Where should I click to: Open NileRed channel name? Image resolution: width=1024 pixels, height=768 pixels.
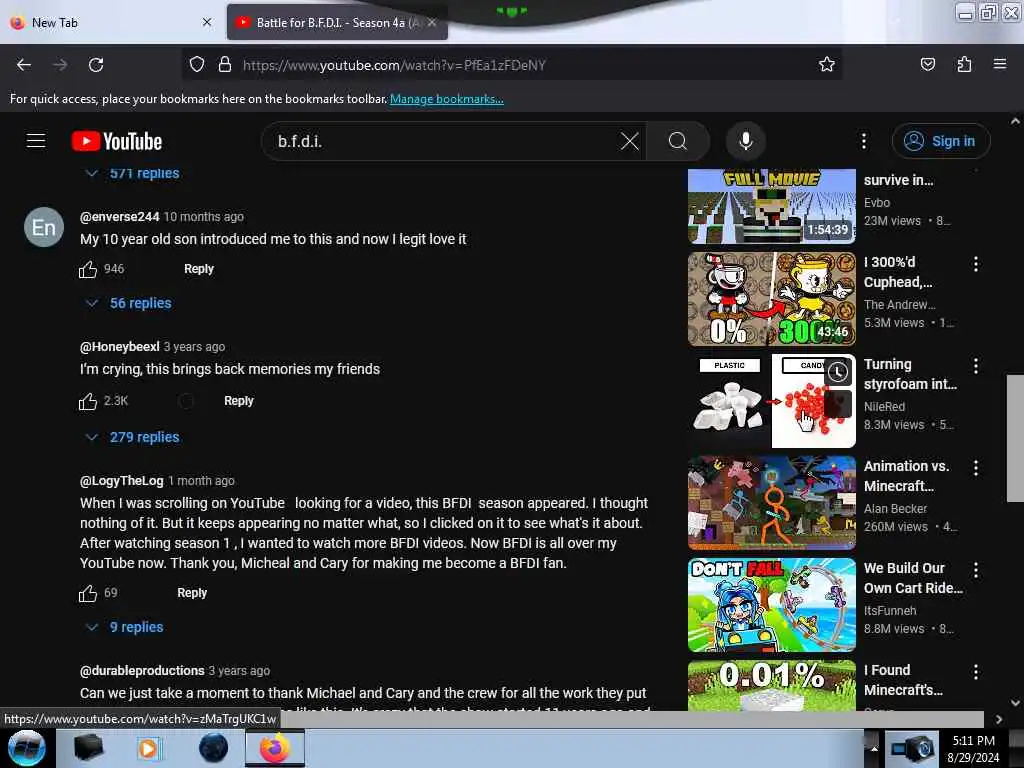(x=884, y=407)
